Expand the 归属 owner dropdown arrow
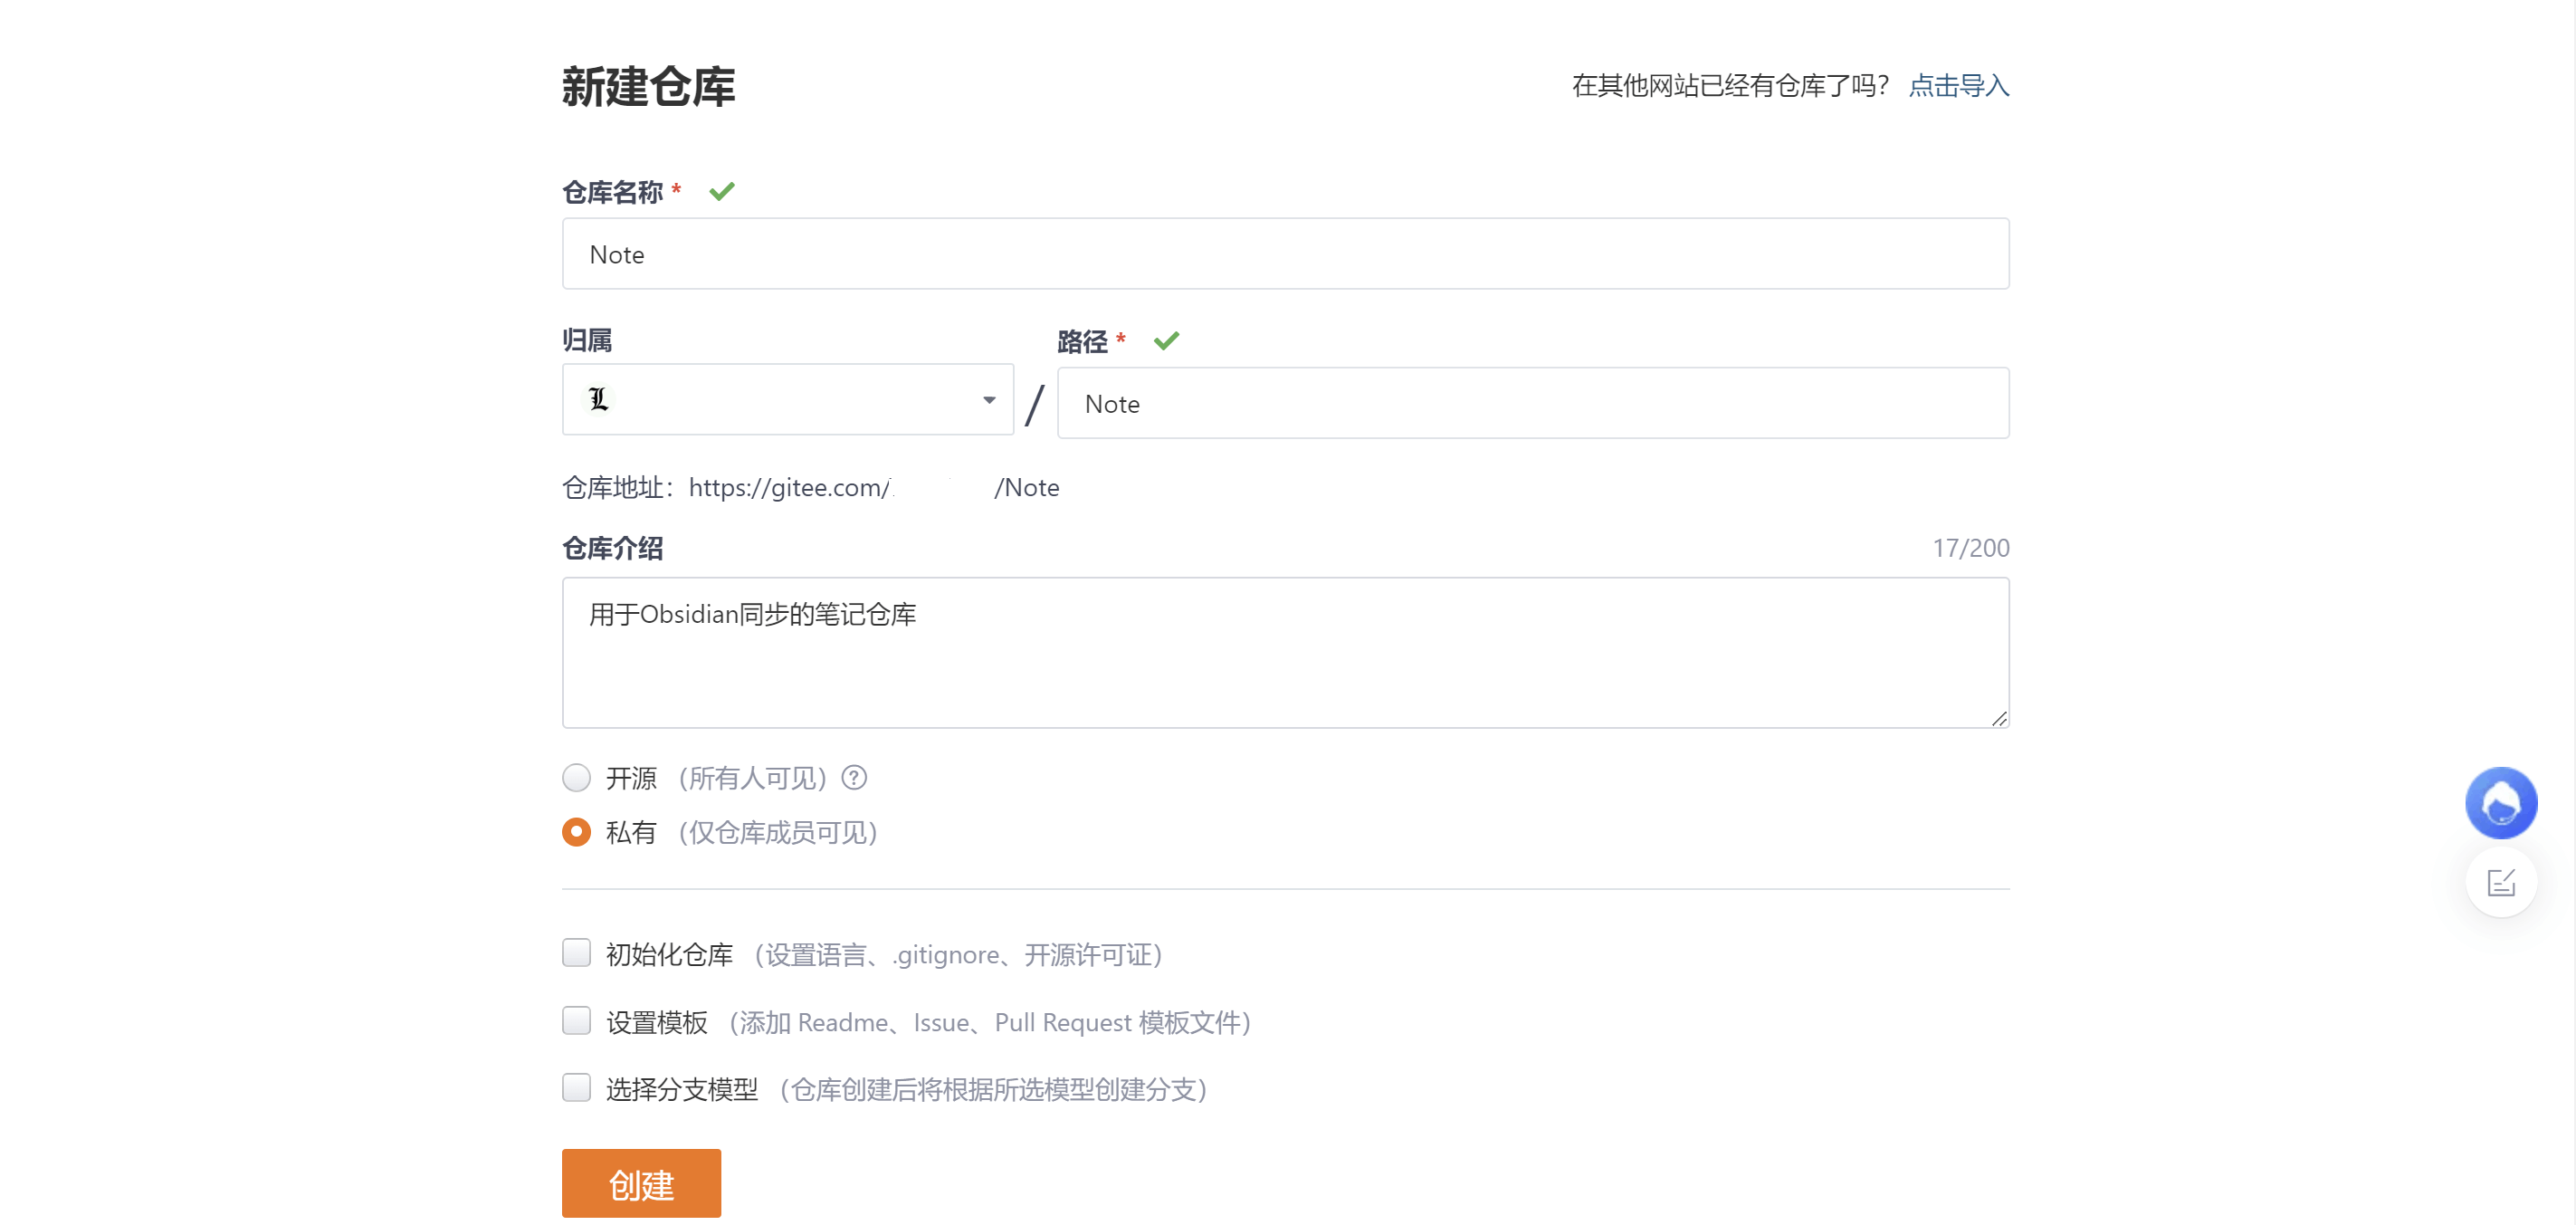Viewport: 2576px width, 1225px height. (988, 400)
